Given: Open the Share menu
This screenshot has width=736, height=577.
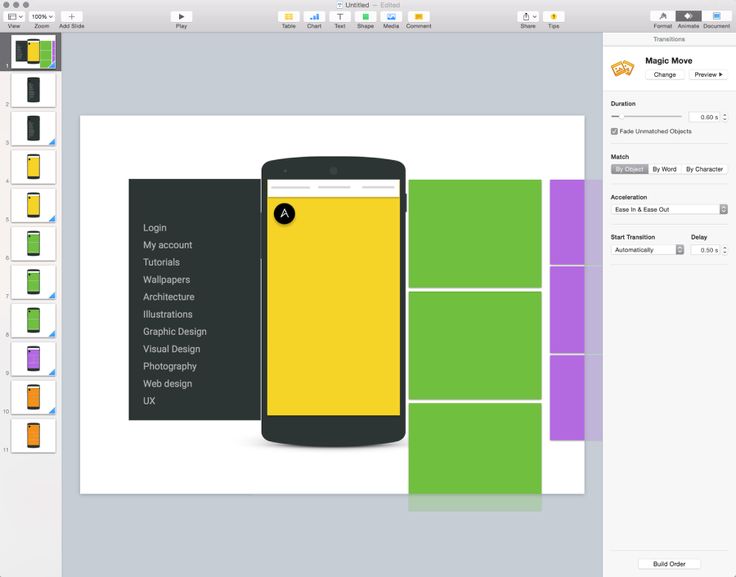Looking at the screenshot, I should [528, 16].
